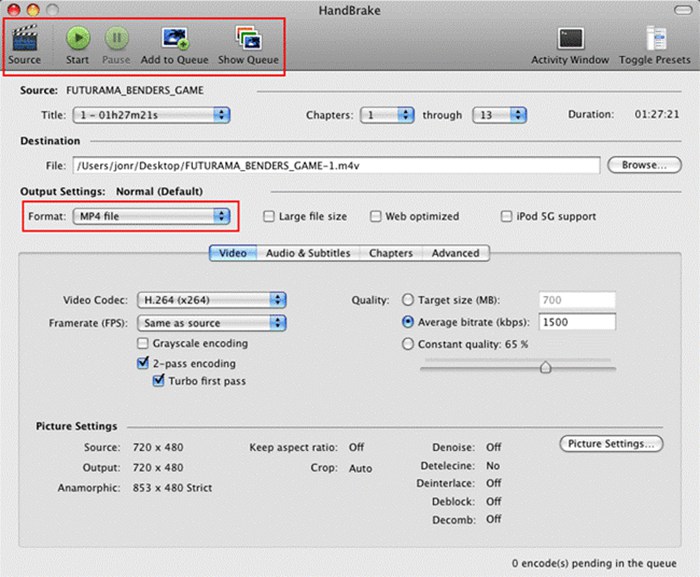700x577 pixels.
Task: Enable the Large file size checkbox
Action: tap(269, 216)
